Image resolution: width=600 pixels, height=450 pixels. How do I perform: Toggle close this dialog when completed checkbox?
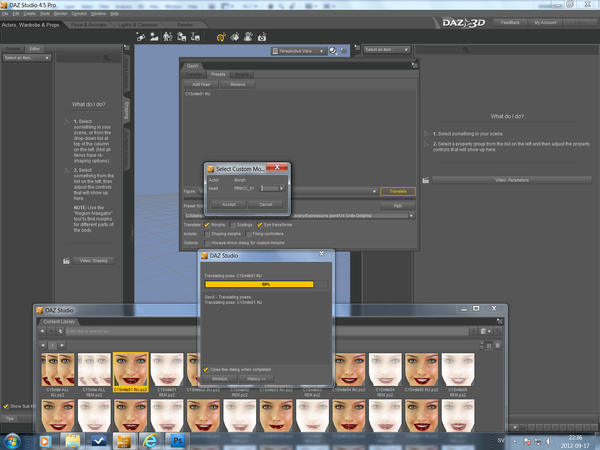click(x=205, y=370)
